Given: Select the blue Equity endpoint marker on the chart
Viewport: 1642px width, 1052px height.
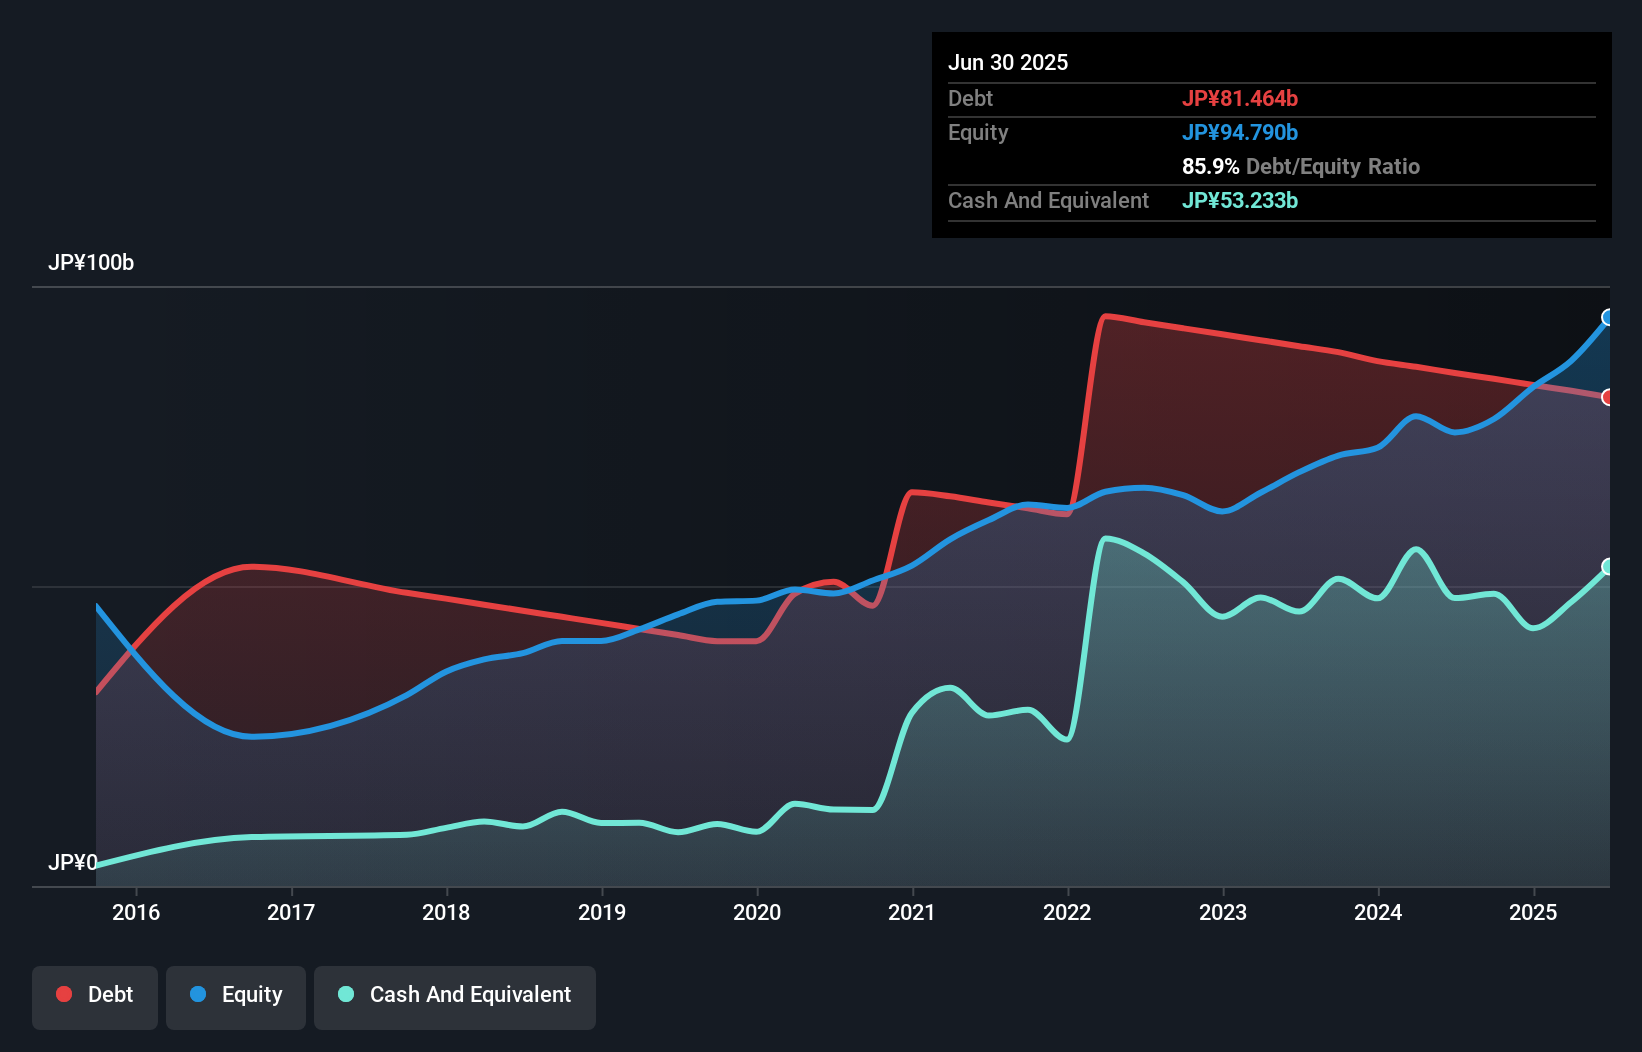Looking at the screenshot, I should (1608, 318).
